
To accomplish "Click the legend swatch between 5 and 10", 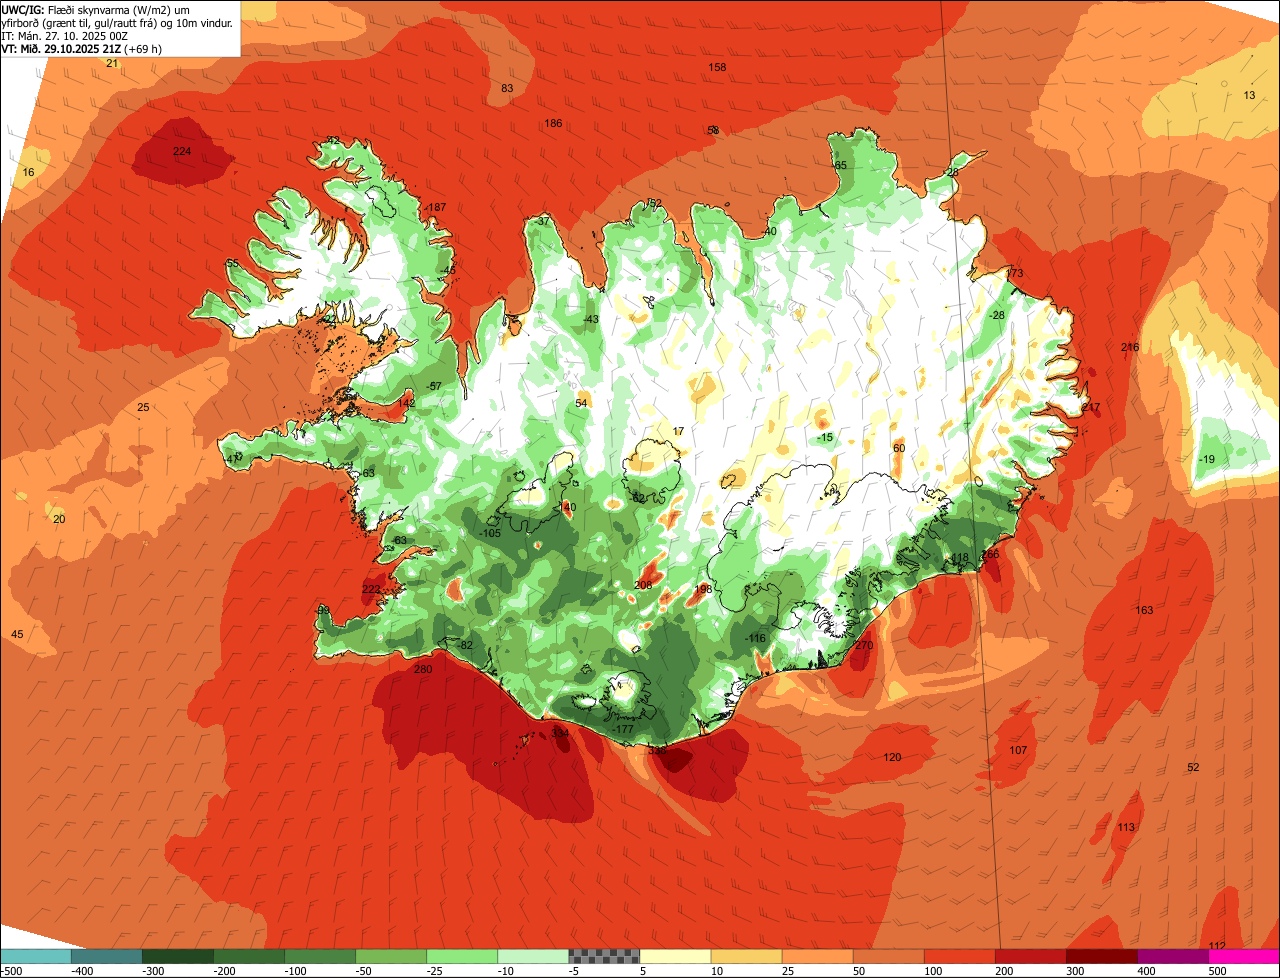I will point(675,956).
